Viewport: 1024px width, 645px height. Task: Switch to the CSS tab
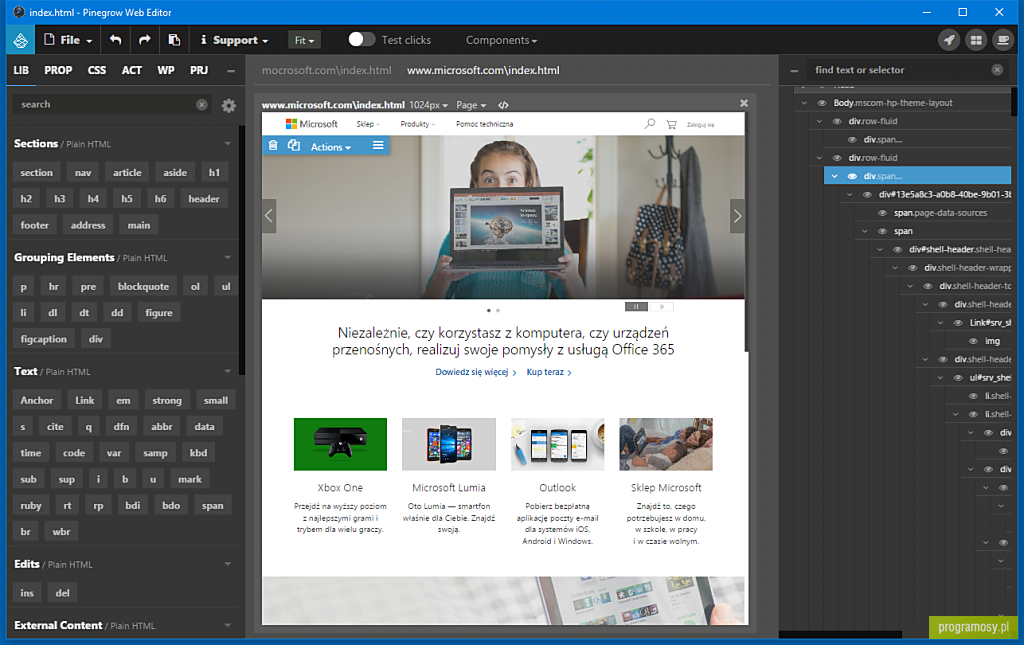(x=97, y=71)
